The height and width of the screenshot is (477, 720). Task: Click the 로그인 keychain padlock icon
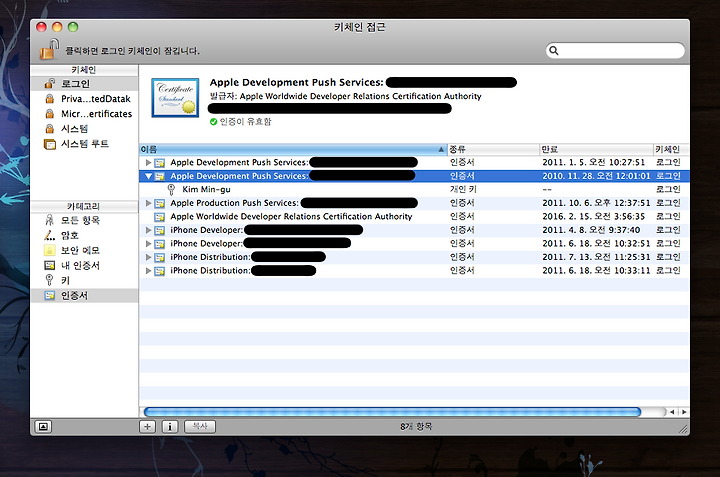[50, 84]
